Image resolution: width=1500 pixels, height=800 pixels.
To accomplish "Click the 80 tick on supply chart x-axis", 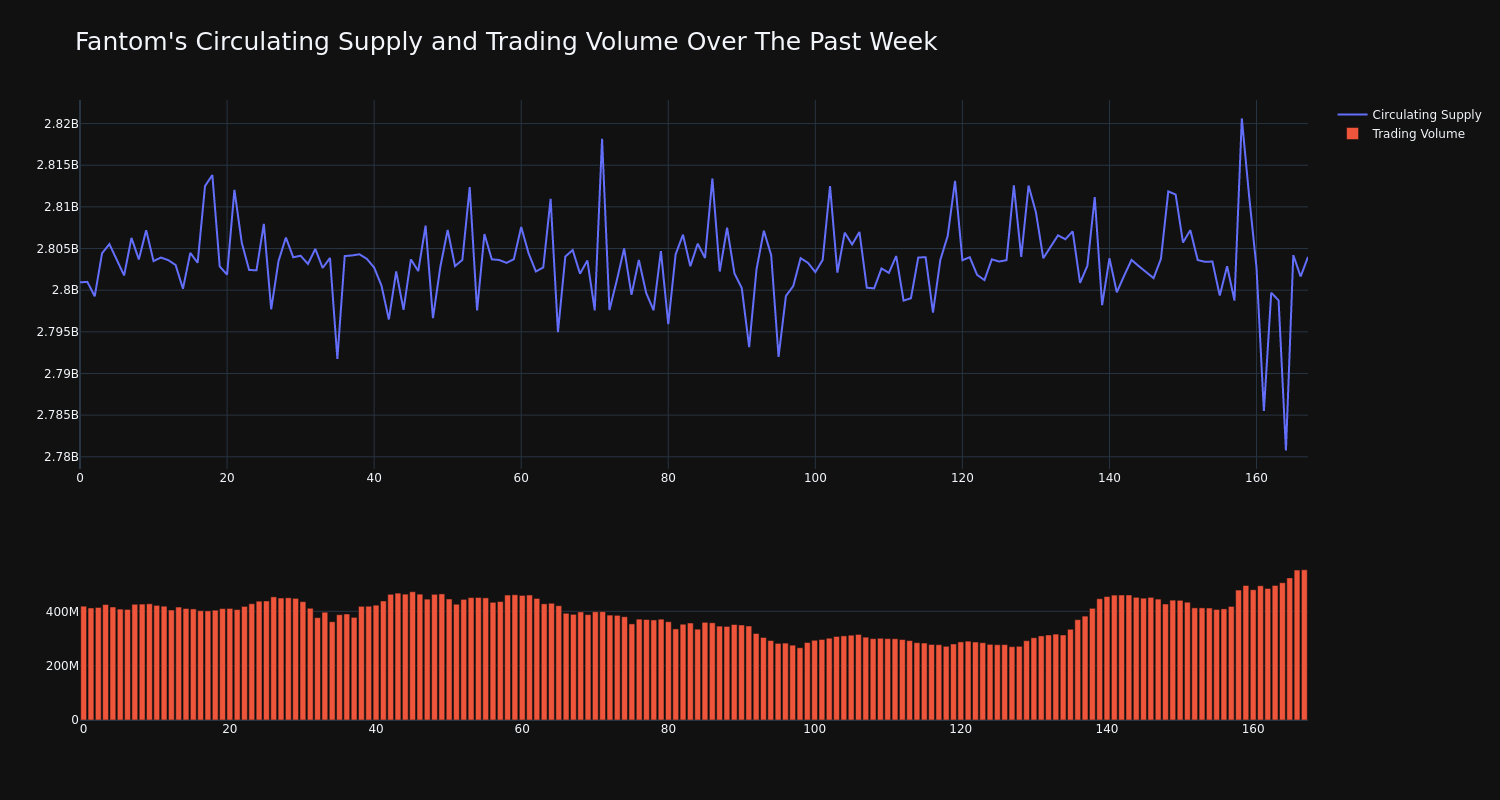I will click(x=668, y=478).
